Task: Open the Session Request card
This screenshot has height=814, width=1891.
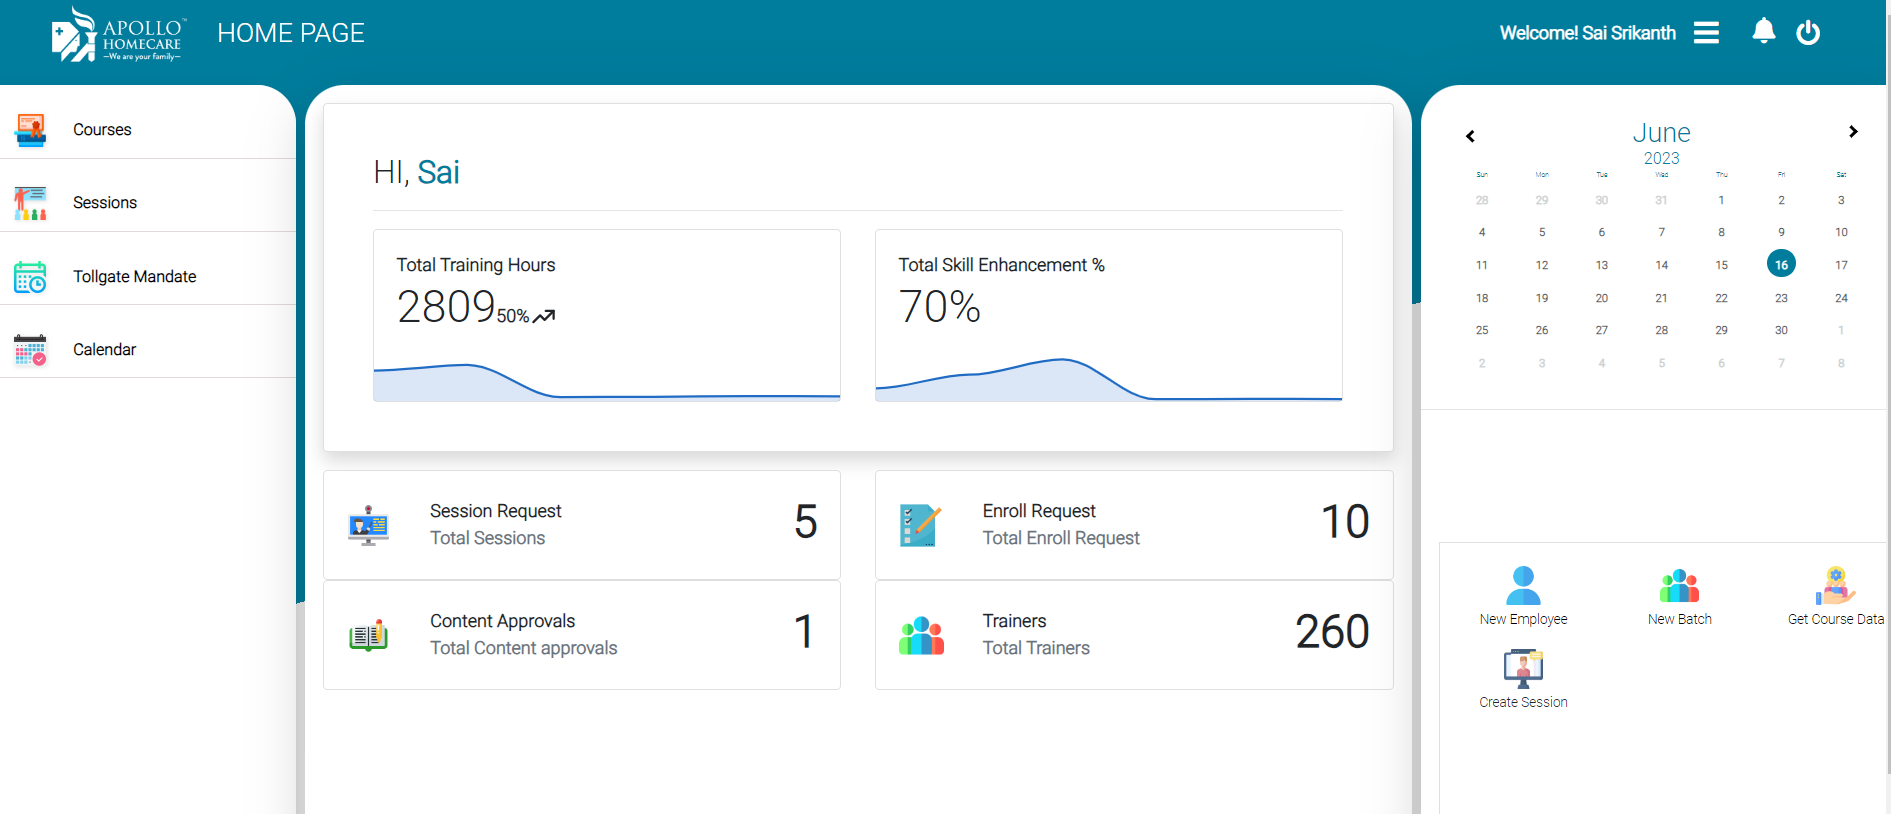Action: pos(581,524)
